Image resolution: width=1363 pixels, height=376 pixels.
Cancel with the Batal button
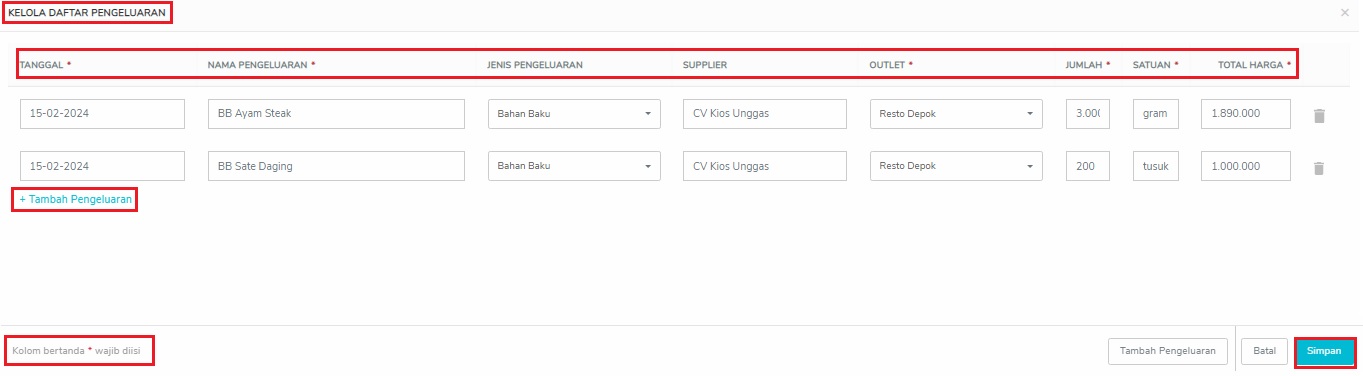(x=1264, y=351)
